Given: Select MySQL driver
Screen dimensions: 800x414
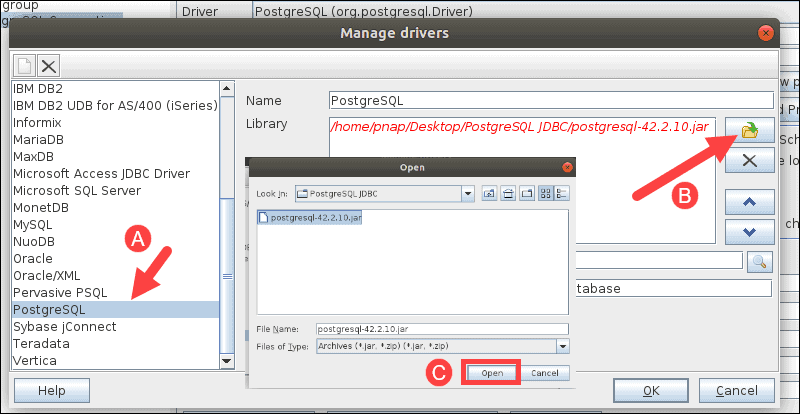Looking at the screenshot, I should pos(115,225).
